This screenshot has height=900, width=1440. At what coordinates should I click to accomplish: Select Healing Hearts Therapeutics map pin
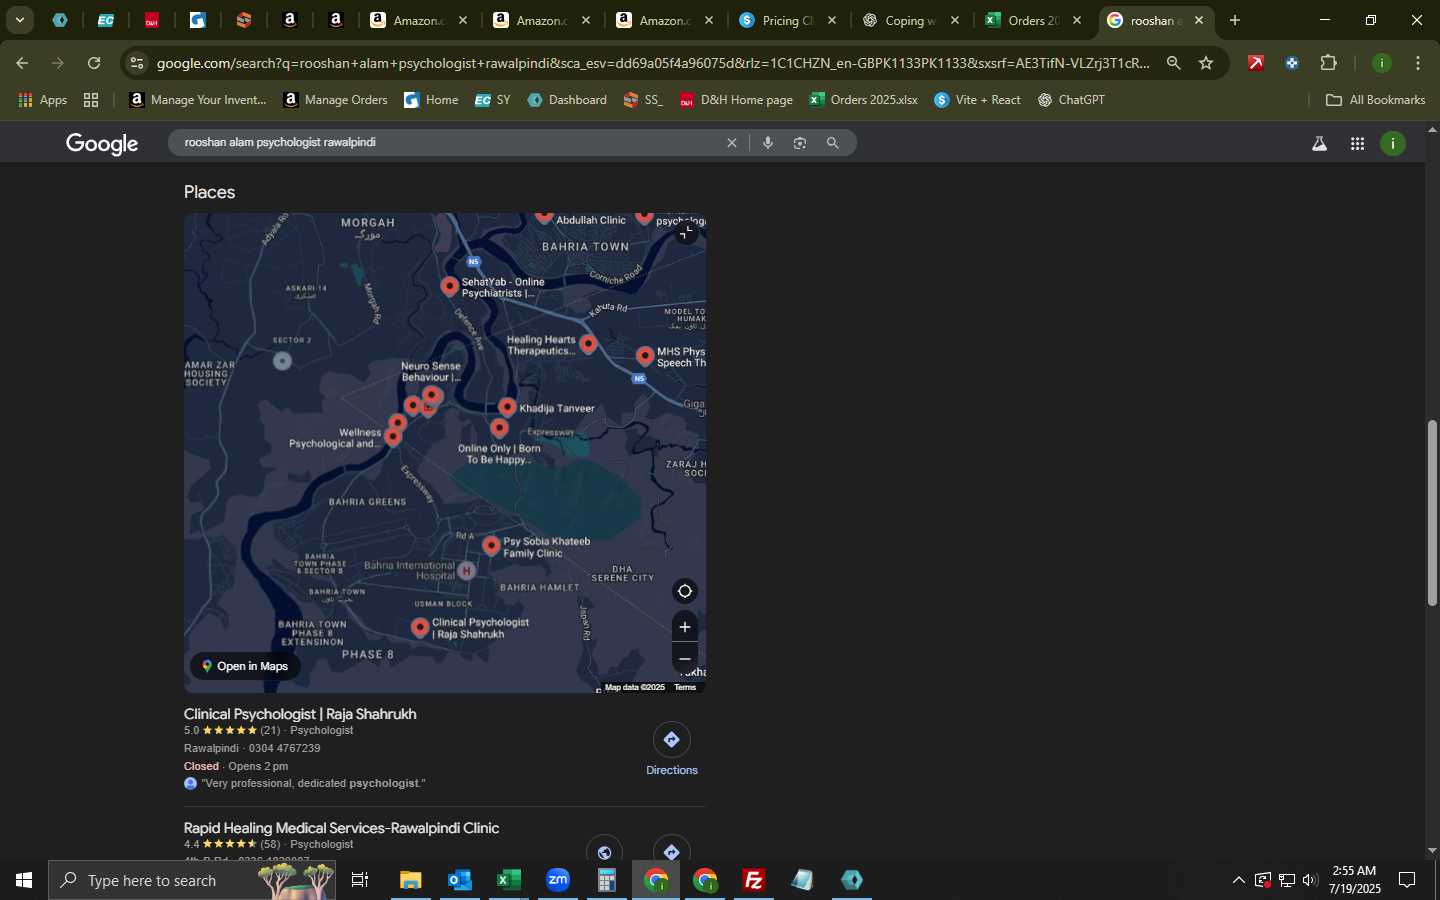click(588, 345)
